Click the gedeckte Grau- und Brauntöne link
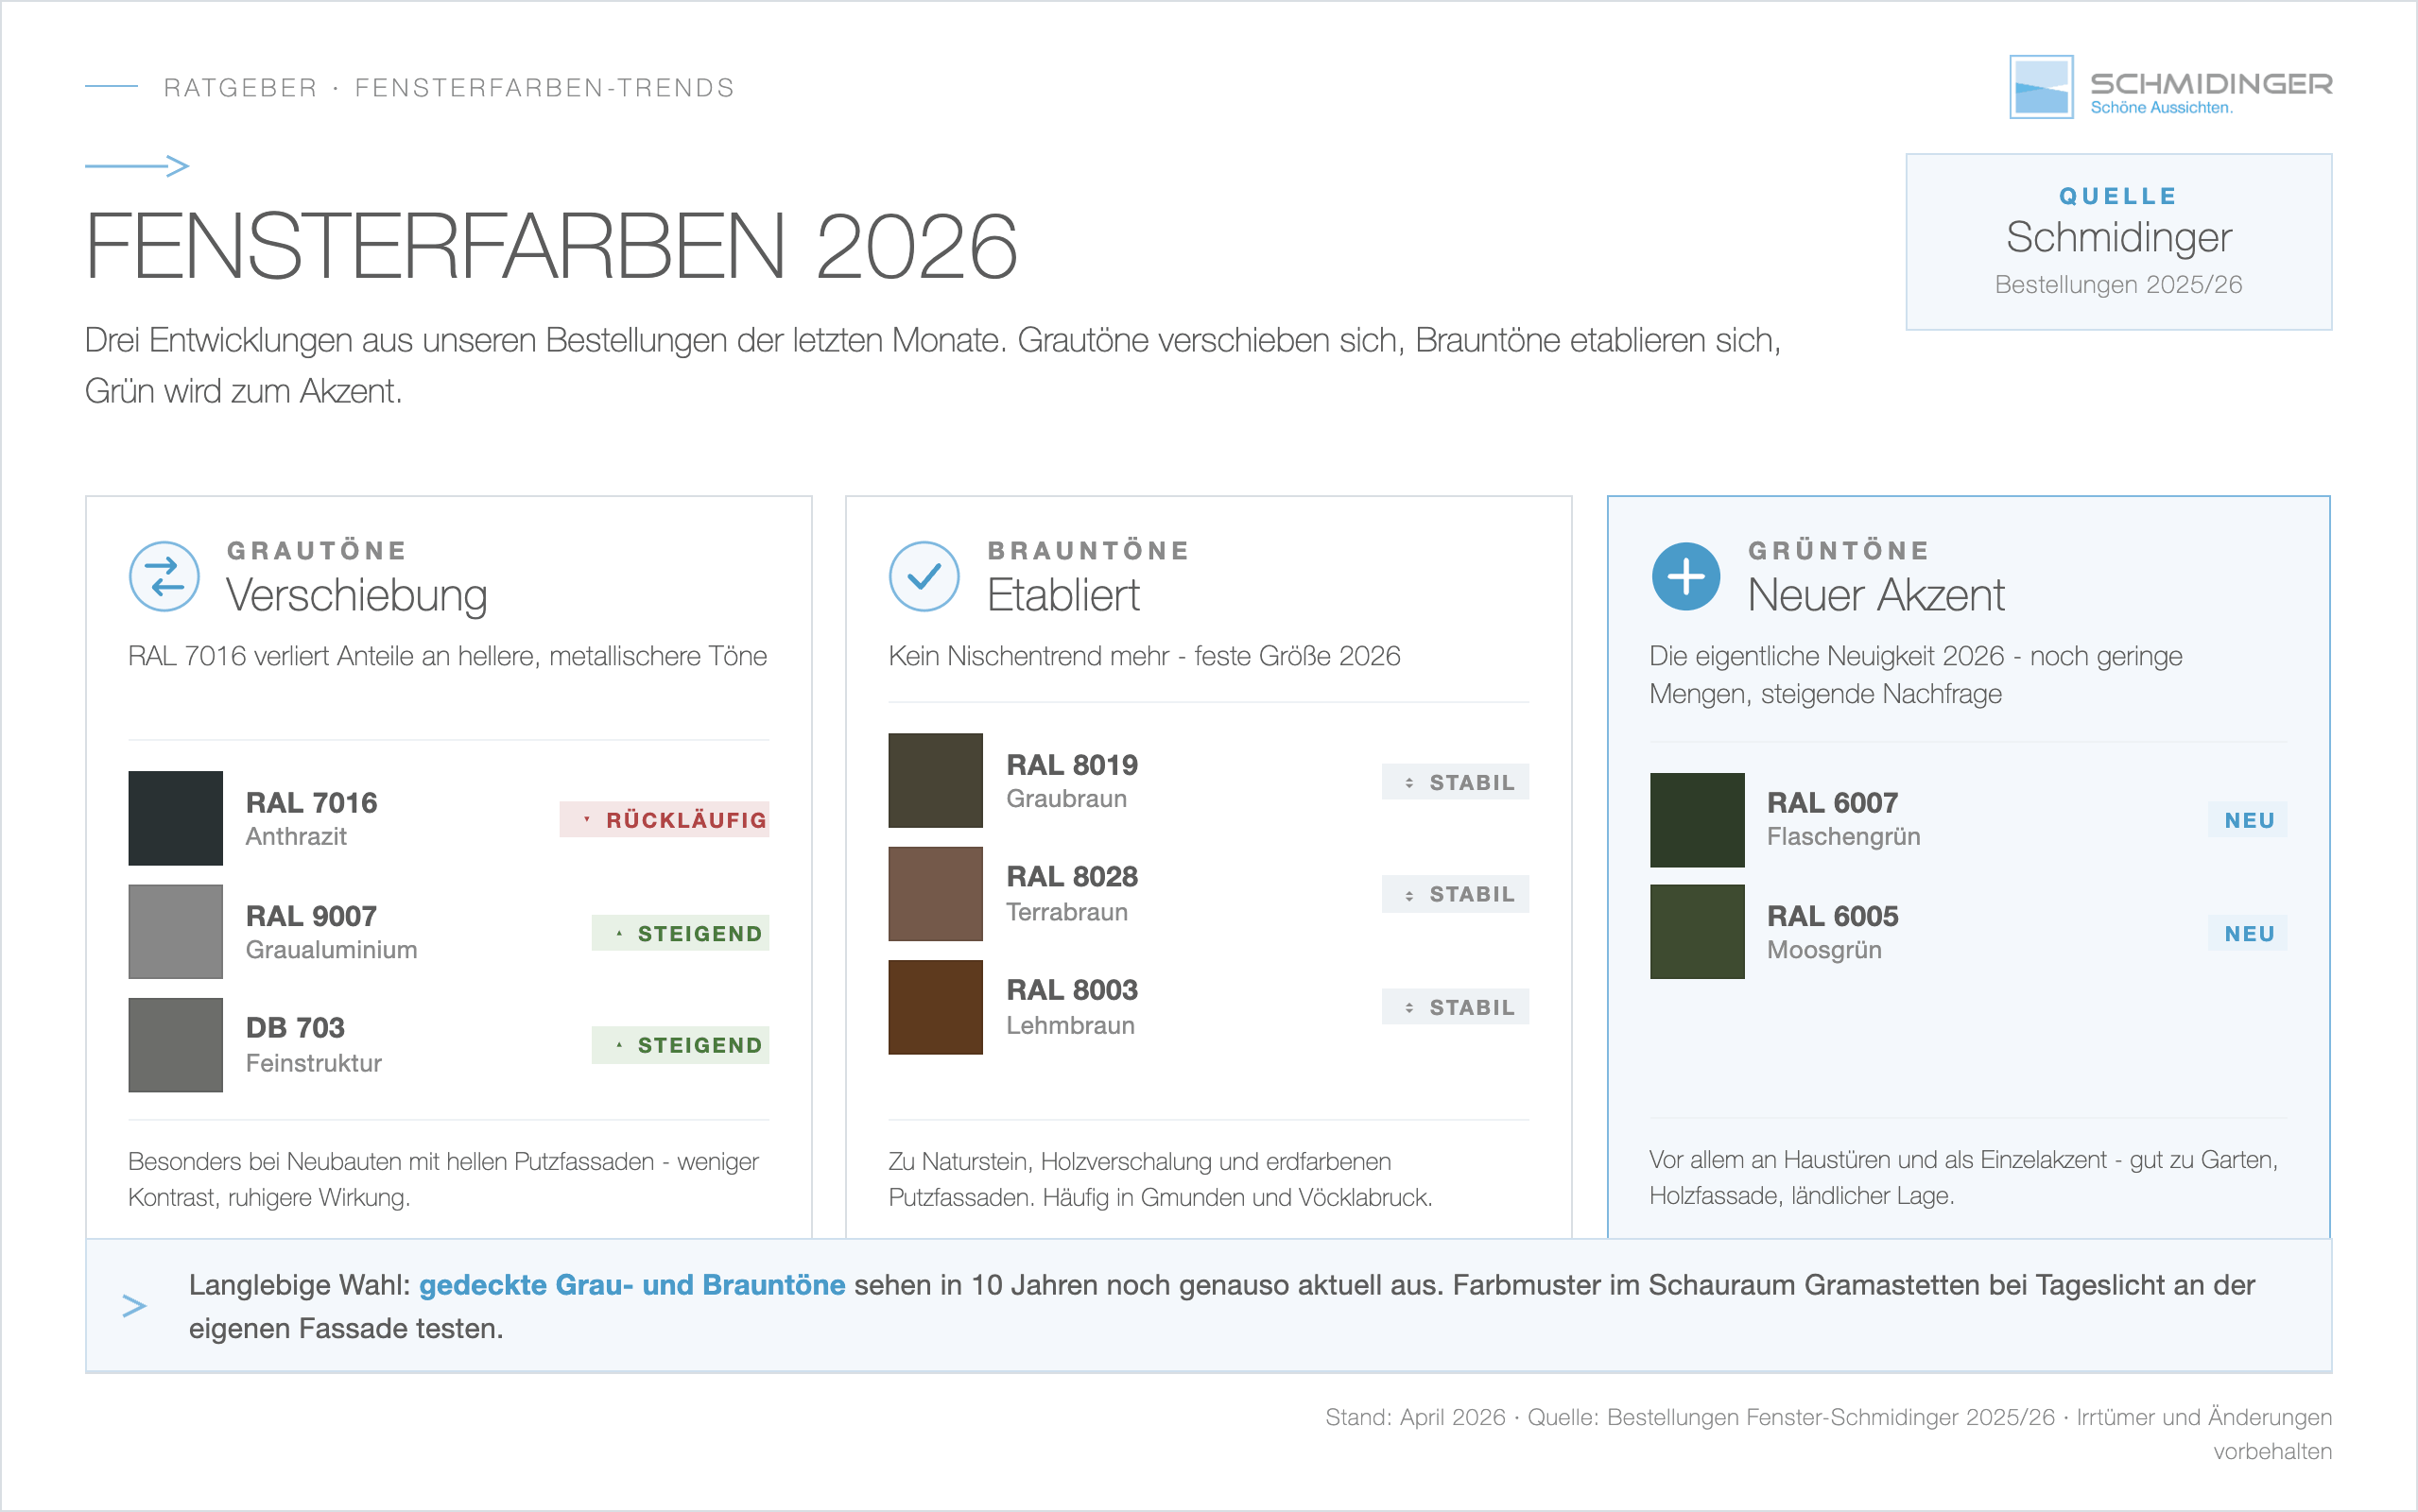The width and height of the screenshot is (2418, 1512). 634,1285
